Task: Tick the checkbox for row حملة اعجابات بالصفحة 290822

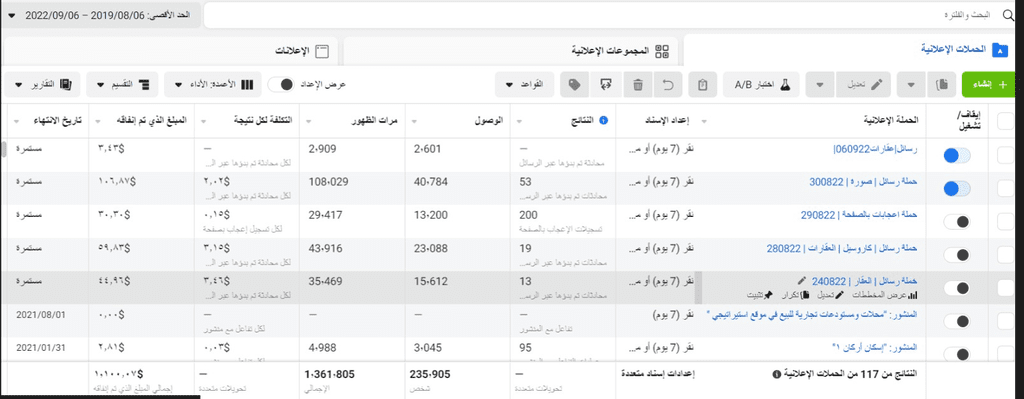Action: click(x=1007, y=222)
